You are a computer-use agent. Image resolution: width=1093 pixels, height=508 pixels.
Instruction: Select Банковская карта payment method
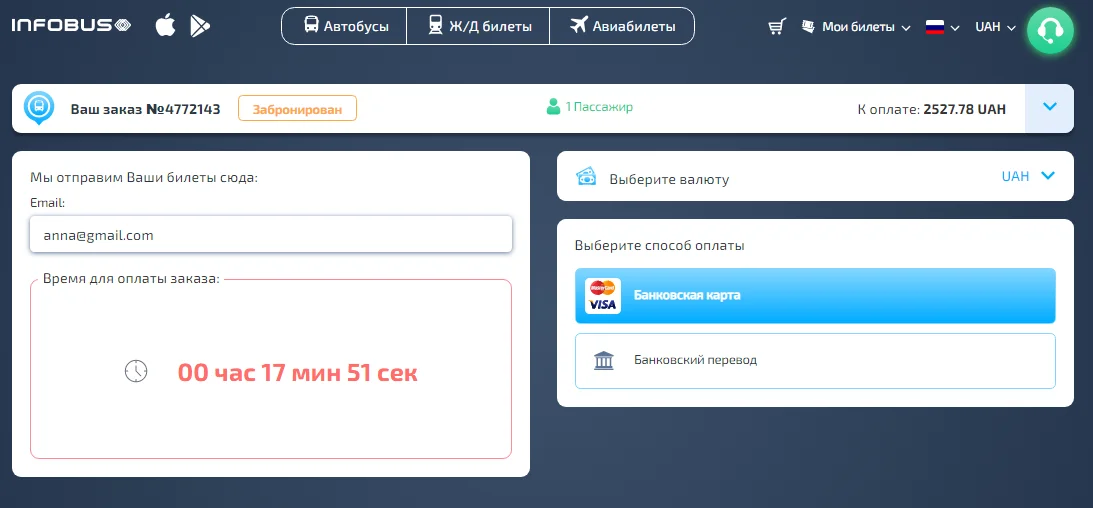(815, 296)
